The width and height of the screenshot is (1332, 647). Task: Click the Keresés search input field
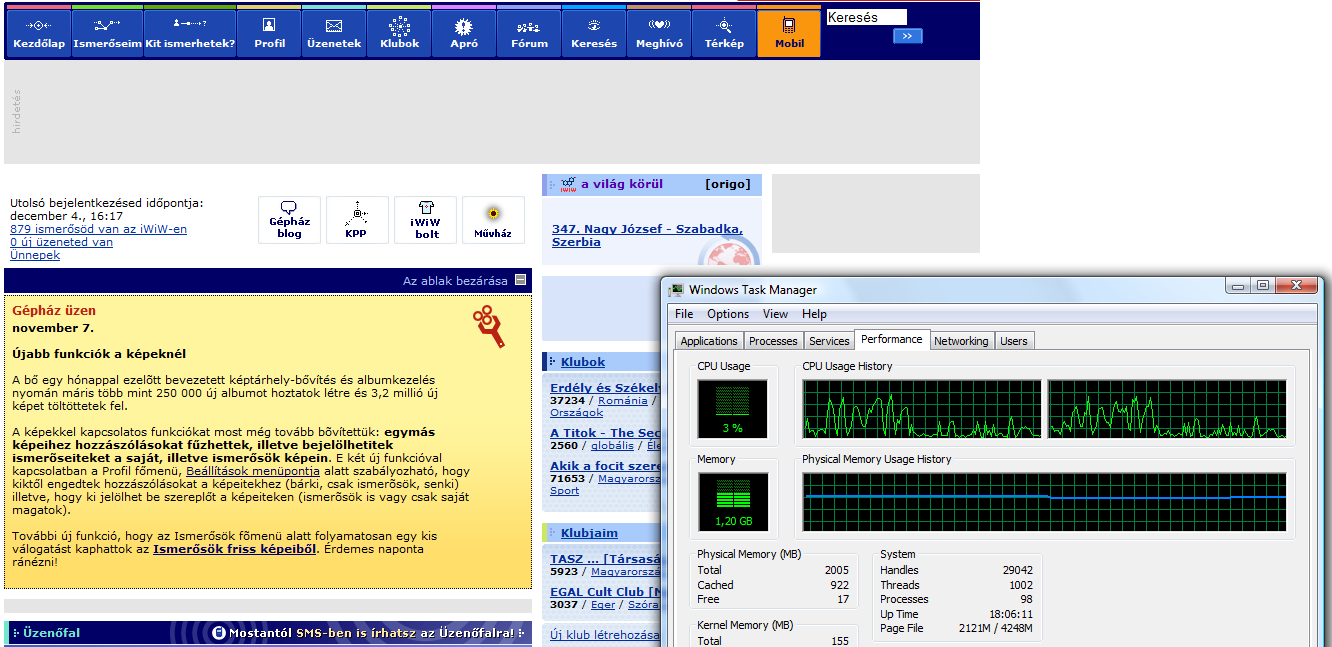point(866,17)
